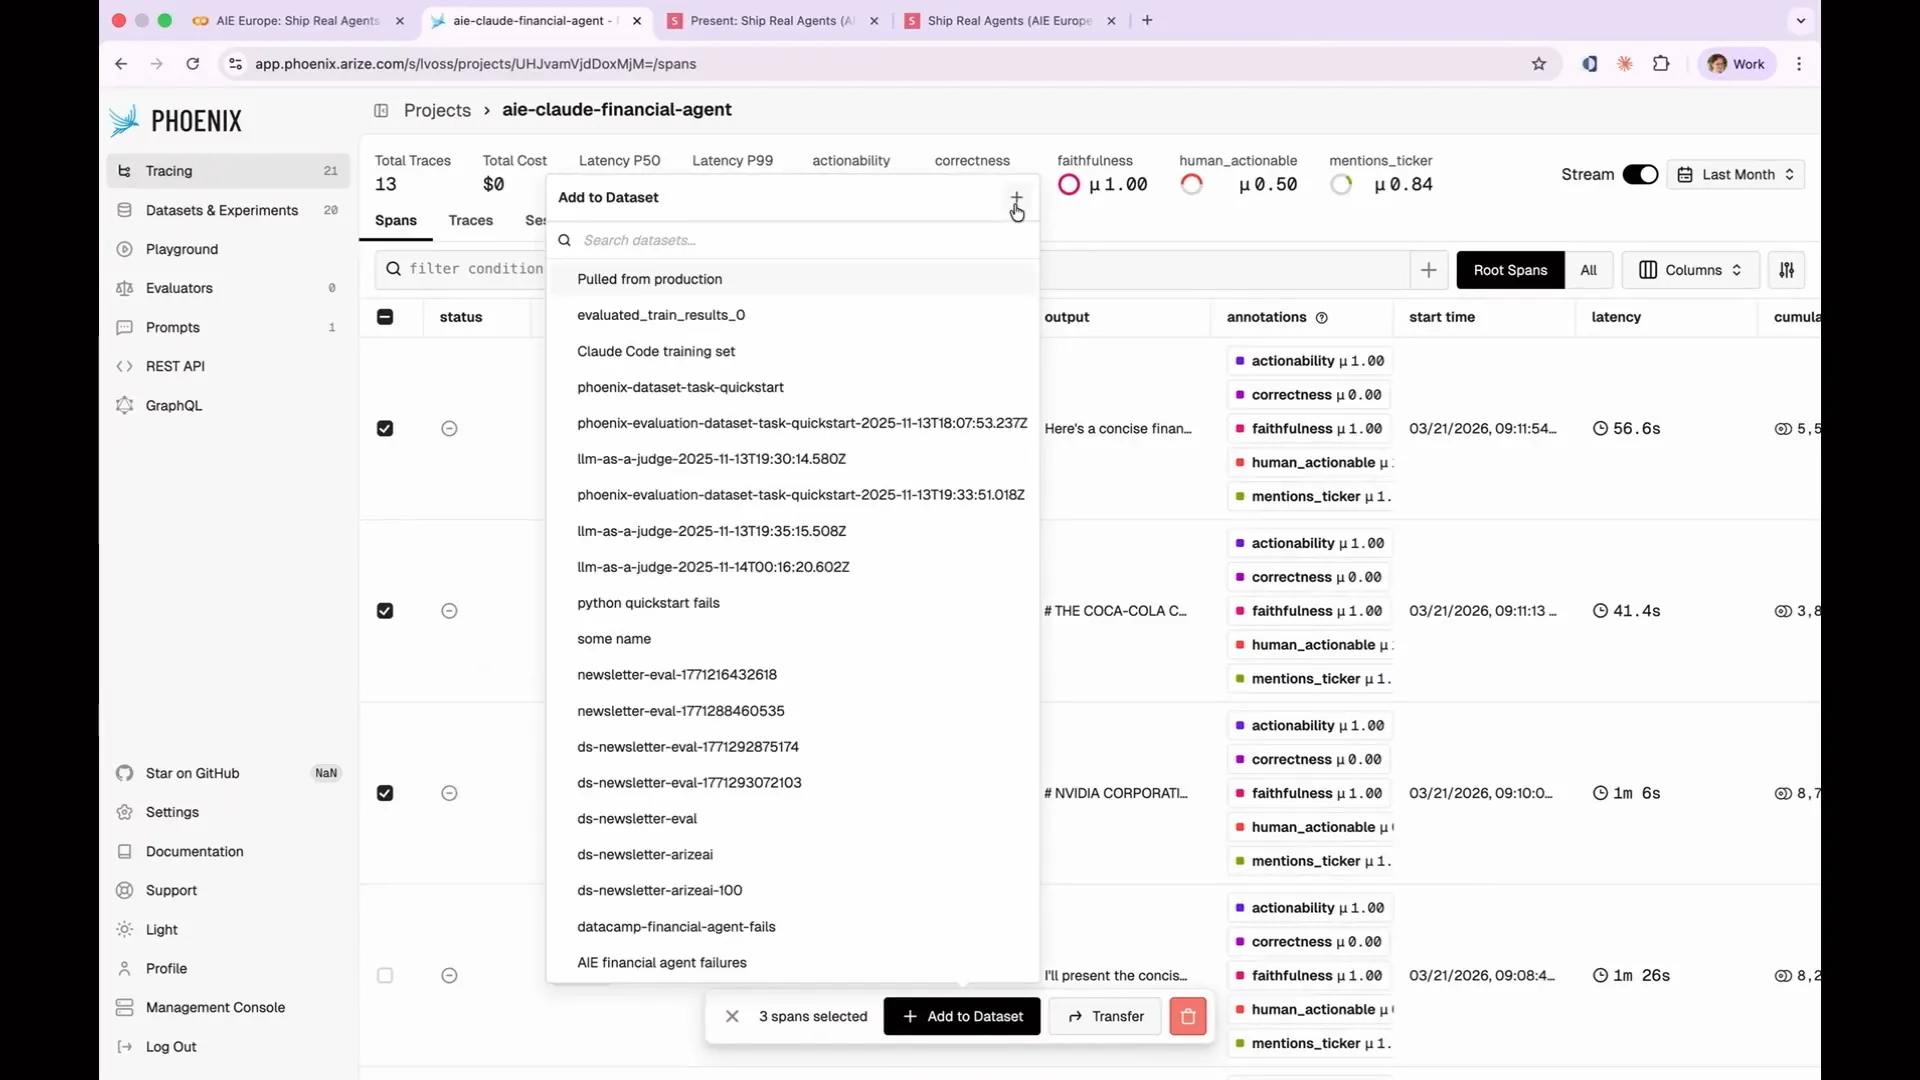Open the REST API page

[x=228, y=366]
